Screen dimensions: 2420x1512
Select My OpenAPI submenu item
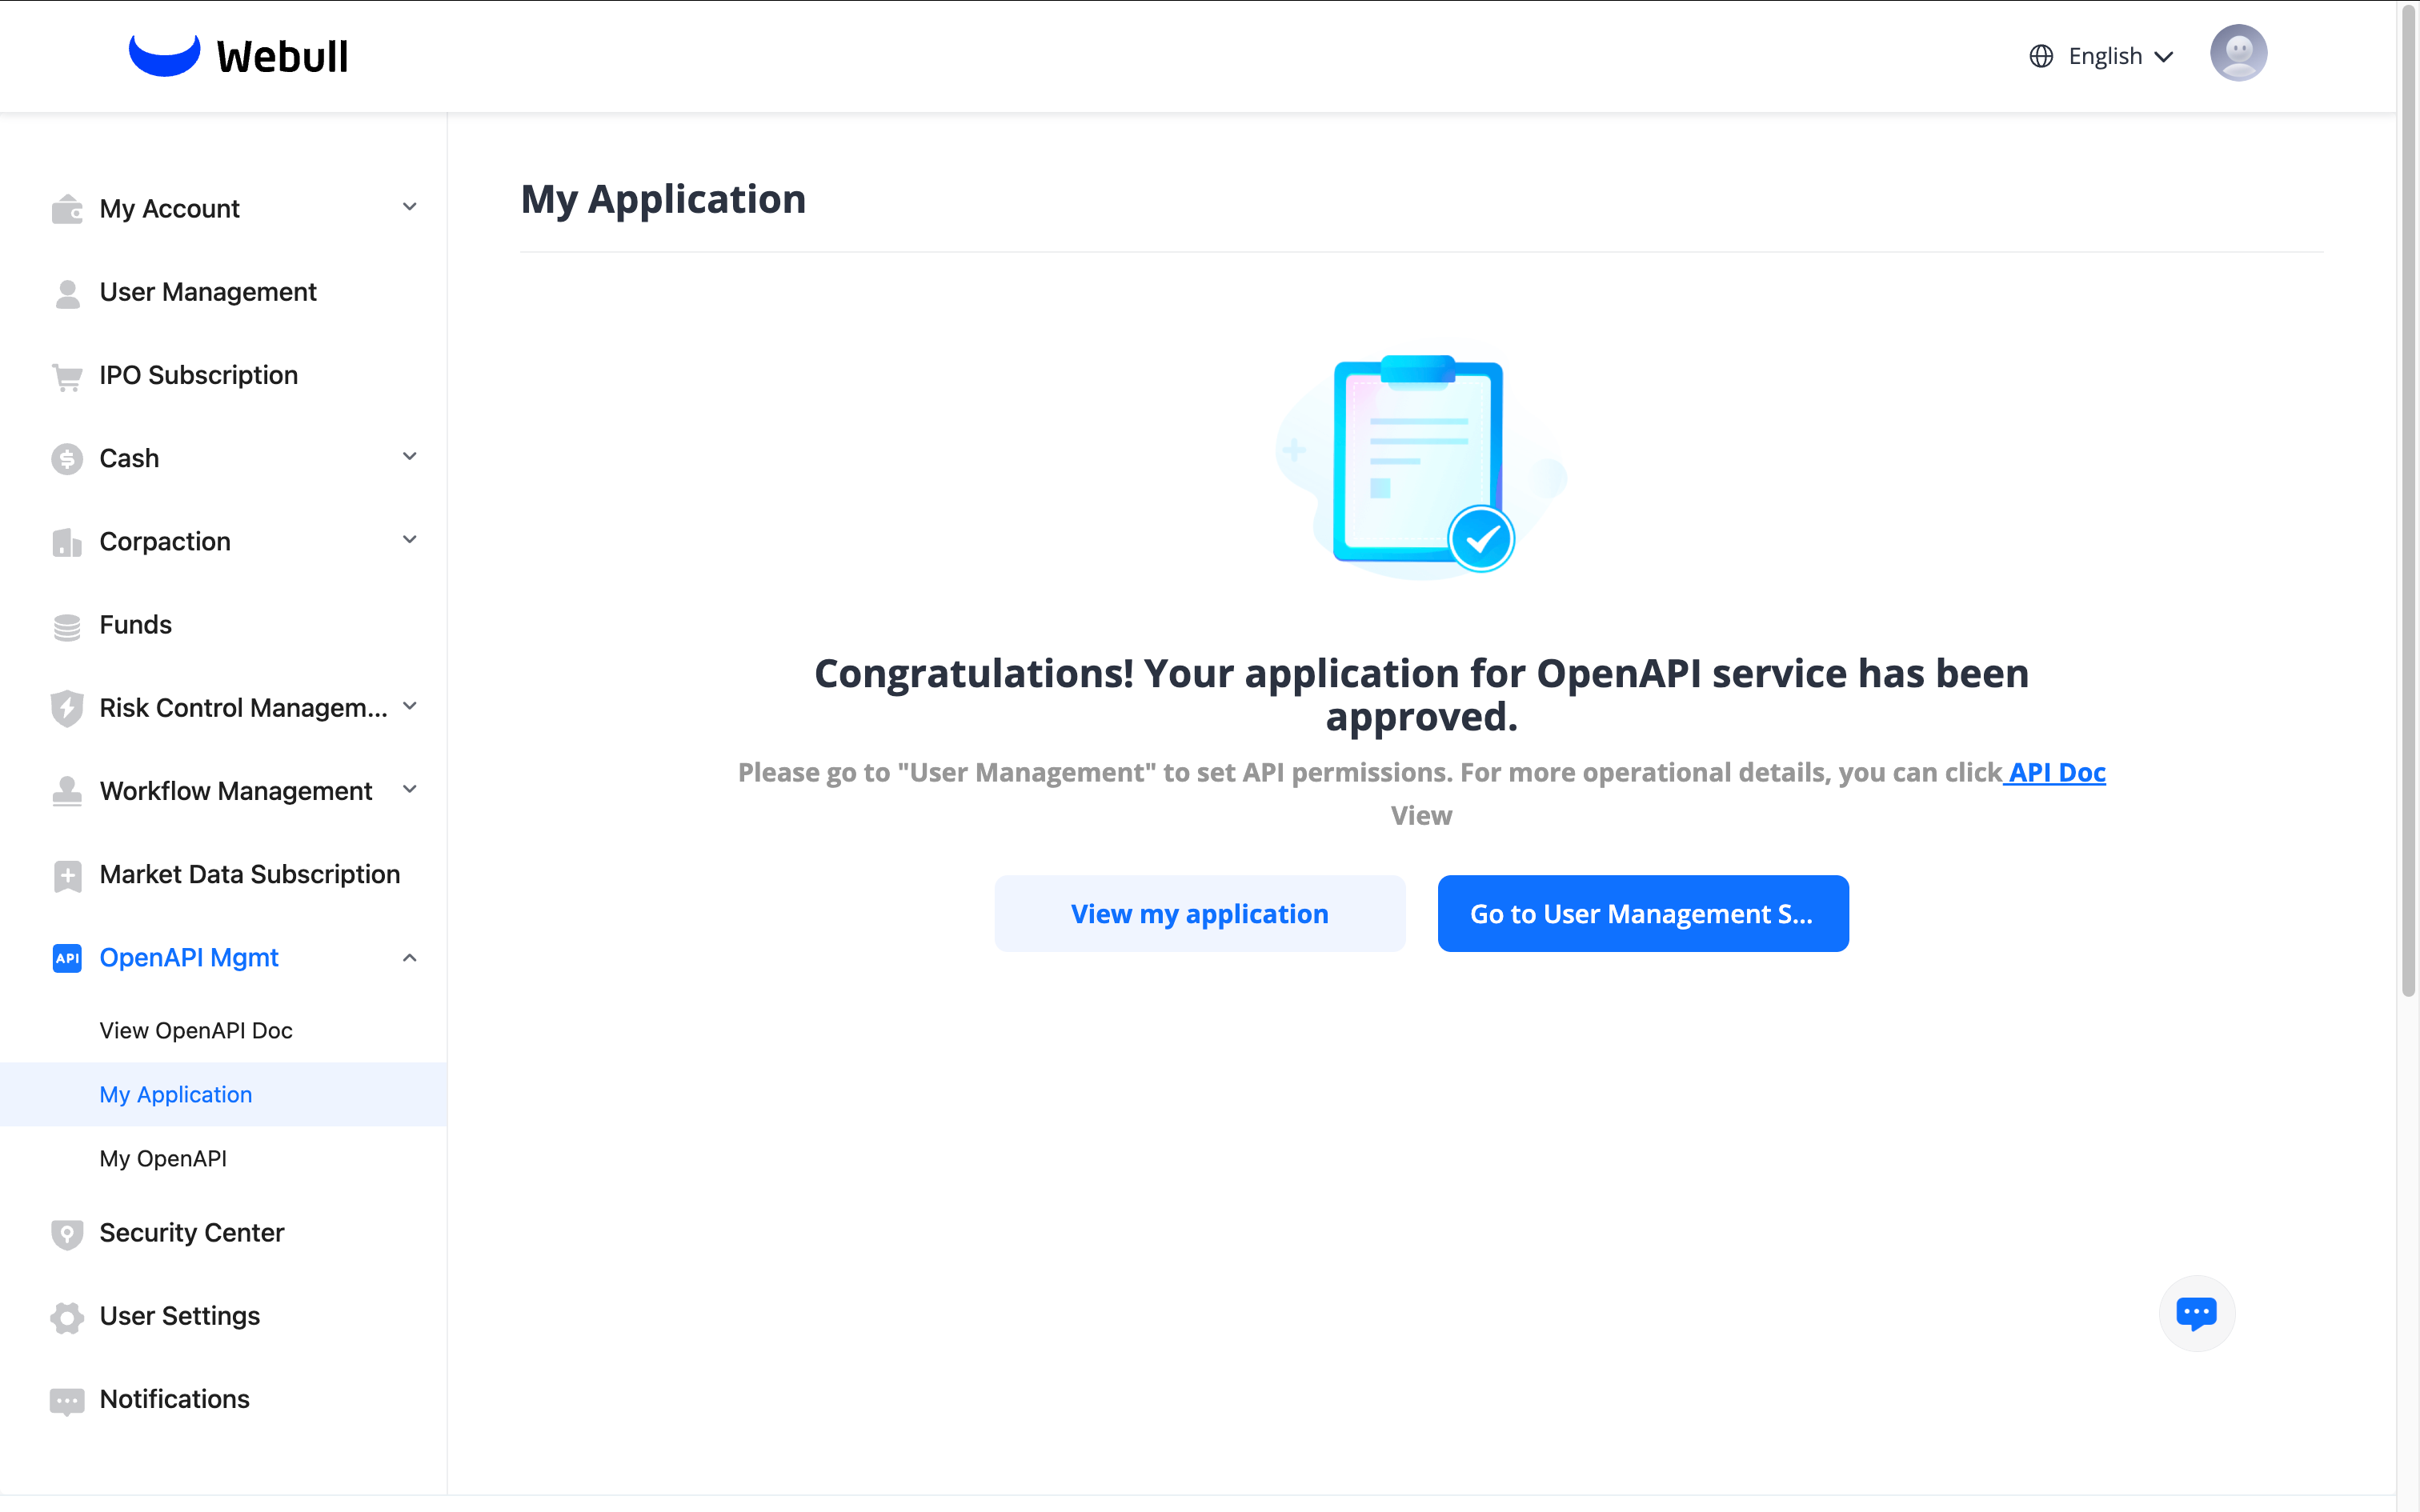(163, 1158)
